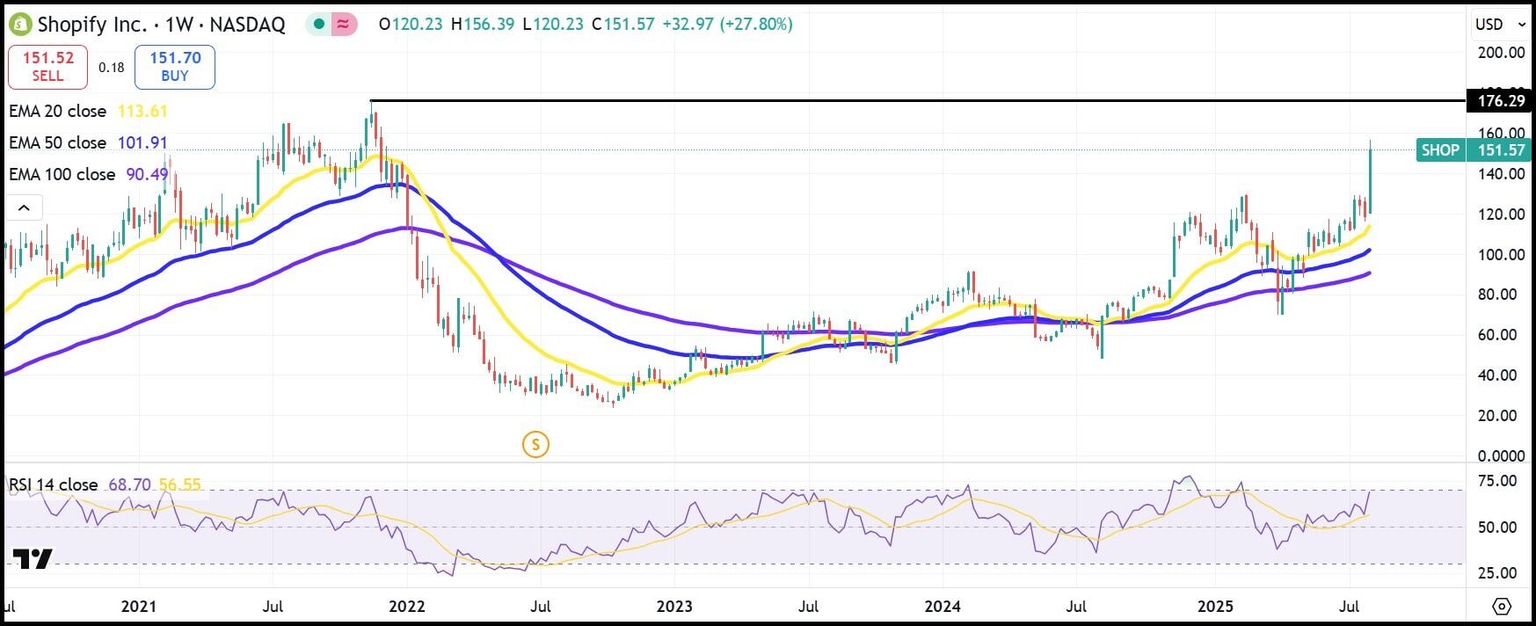Toggle the EMA 100 close indicator legend
This screenshot has height=626, width=1536.
coord(62,174)
